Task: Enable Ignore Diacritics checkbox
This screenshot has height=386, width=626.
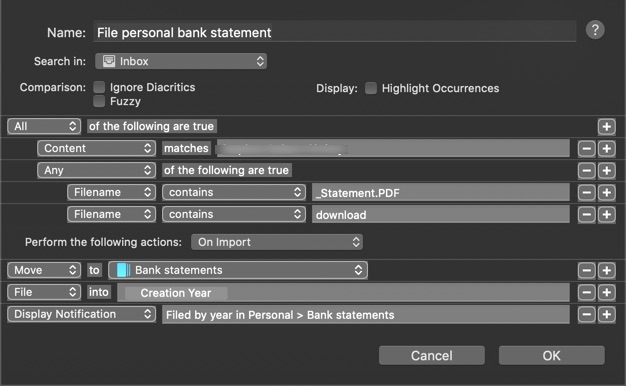Action: pyautogui.click(x=99, y=87)
